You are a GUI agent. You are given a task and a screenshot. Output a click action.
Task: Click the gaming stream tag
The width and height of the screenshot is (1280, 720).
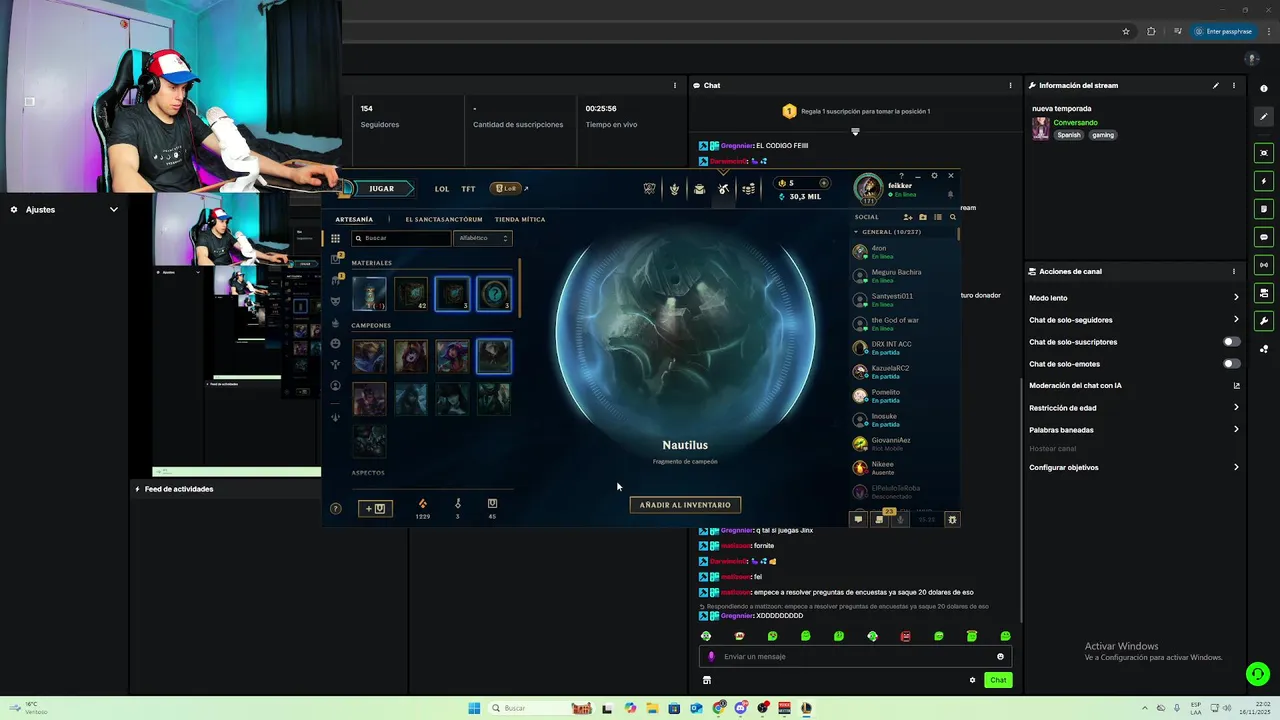1103,135
